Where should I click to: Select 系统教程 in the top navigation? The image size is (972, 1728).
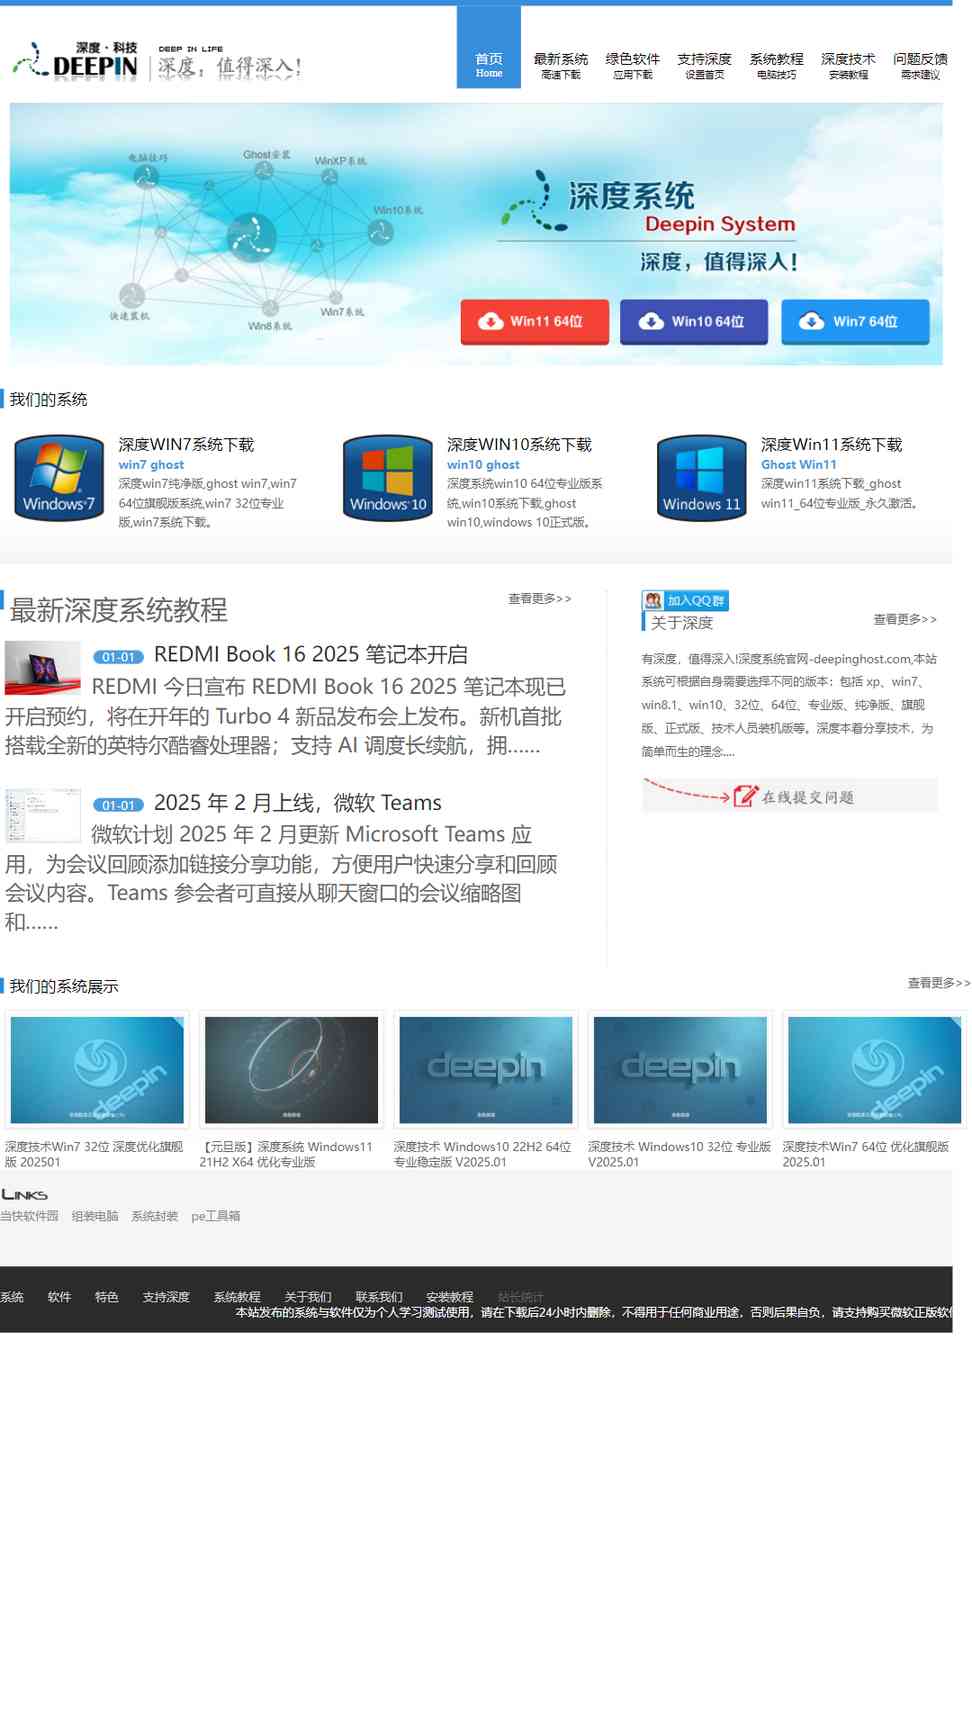click(777, 66)
